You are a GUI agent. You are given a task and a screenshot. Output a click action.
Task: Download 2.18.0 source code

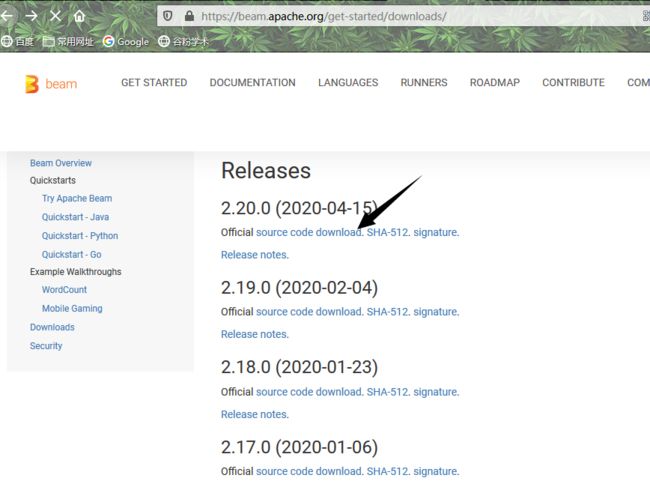pos(310,392)
